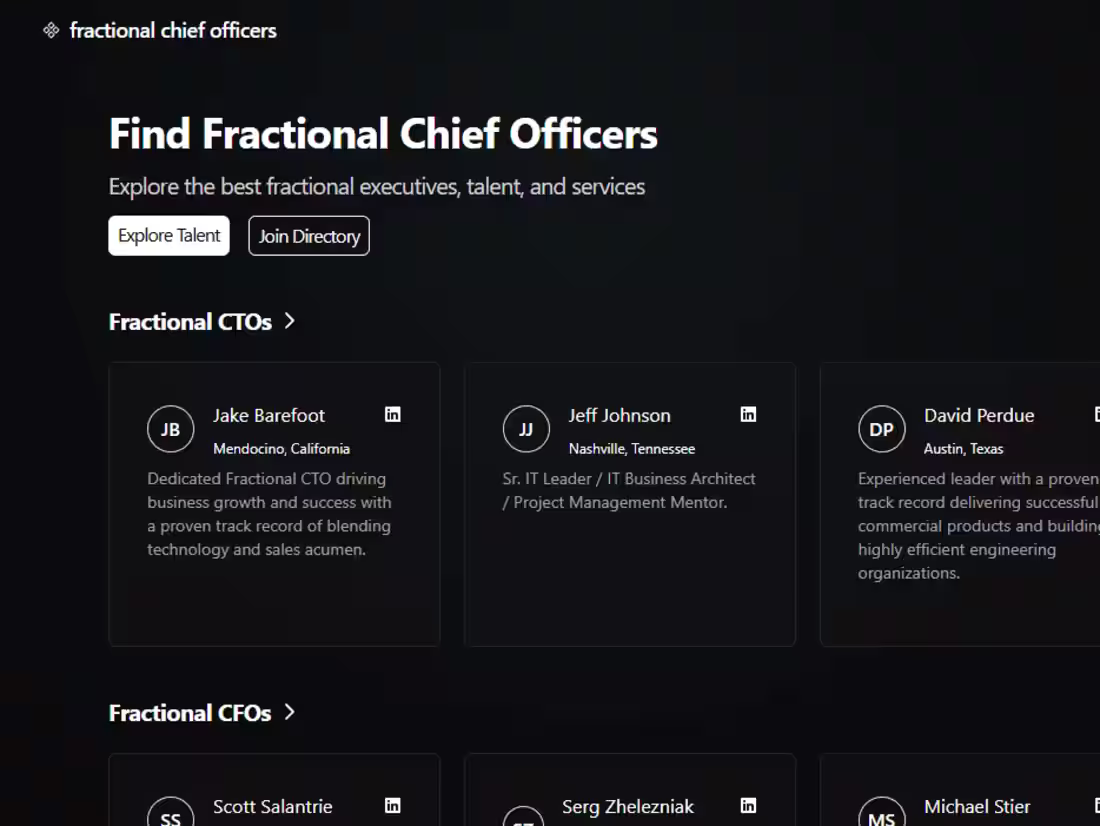Viewport: 1100px width, 826px height.
Task: Click Jeff Johnson's LinkedIn icon
Action: (x=748, y=414)
